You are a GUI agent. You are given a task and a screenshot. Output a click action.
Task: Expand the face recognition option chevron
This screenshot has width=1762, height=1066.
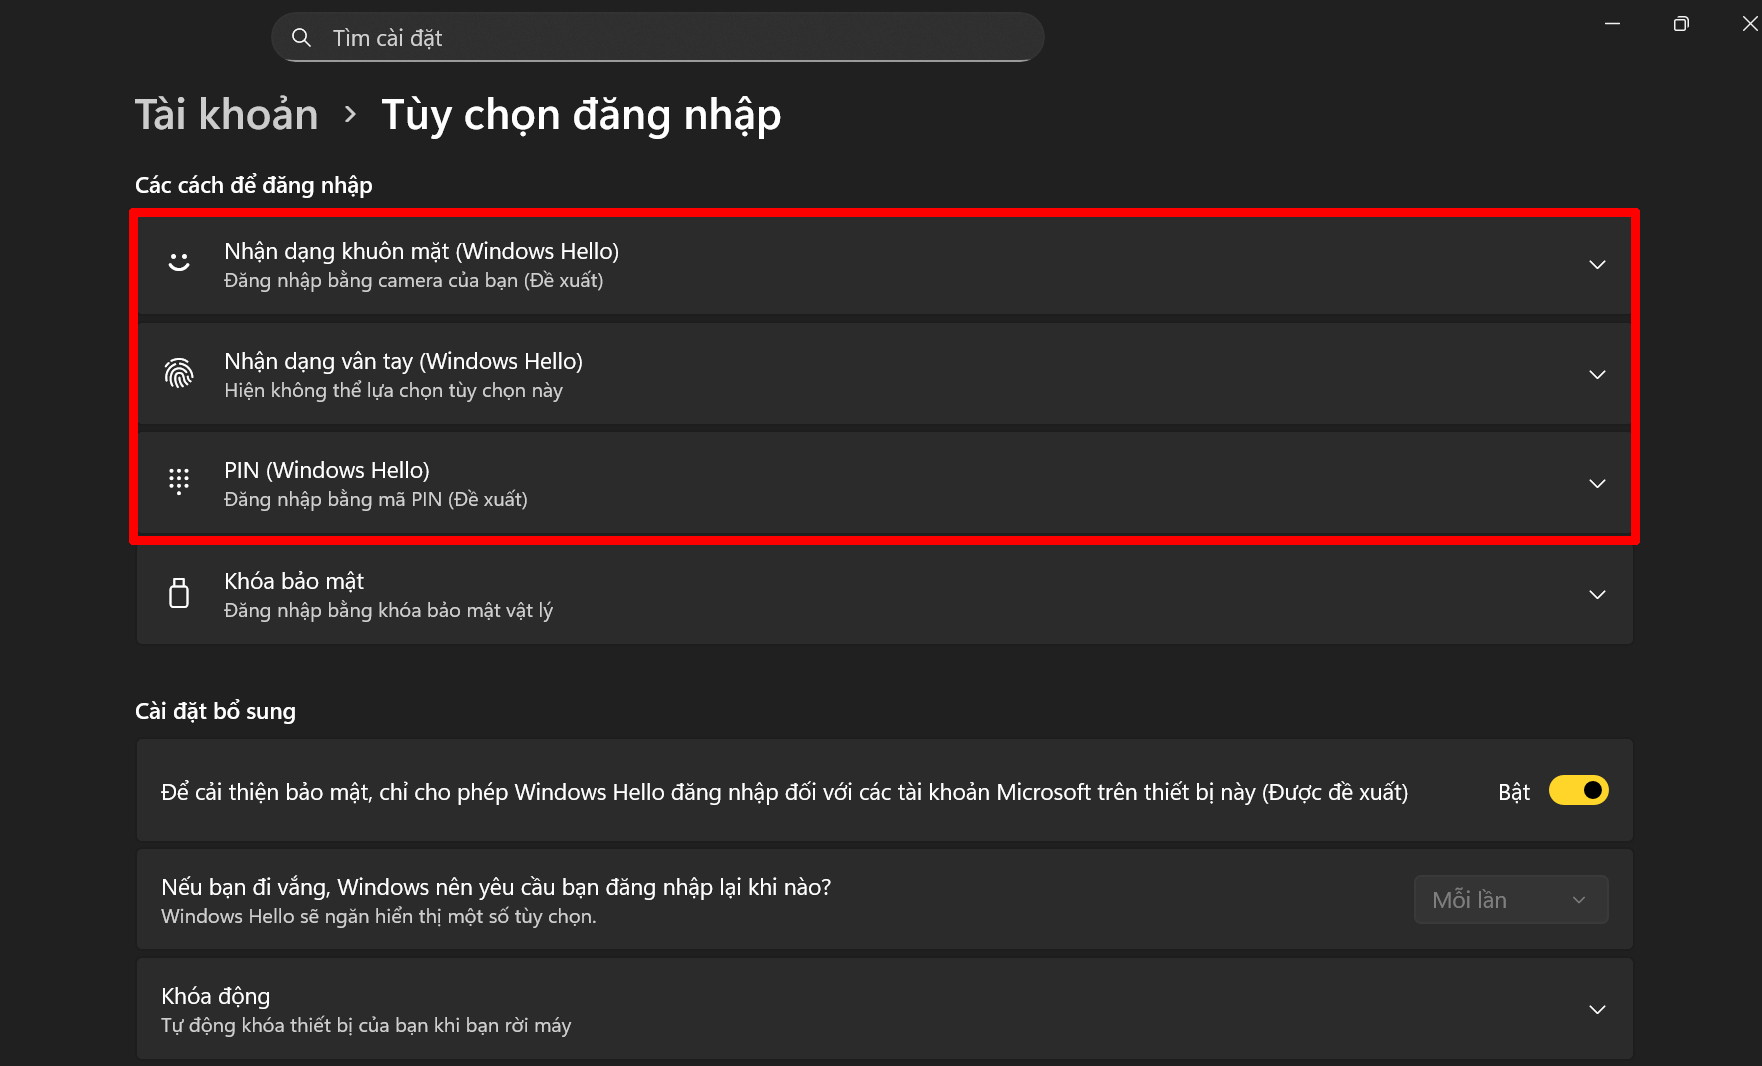1597,265
